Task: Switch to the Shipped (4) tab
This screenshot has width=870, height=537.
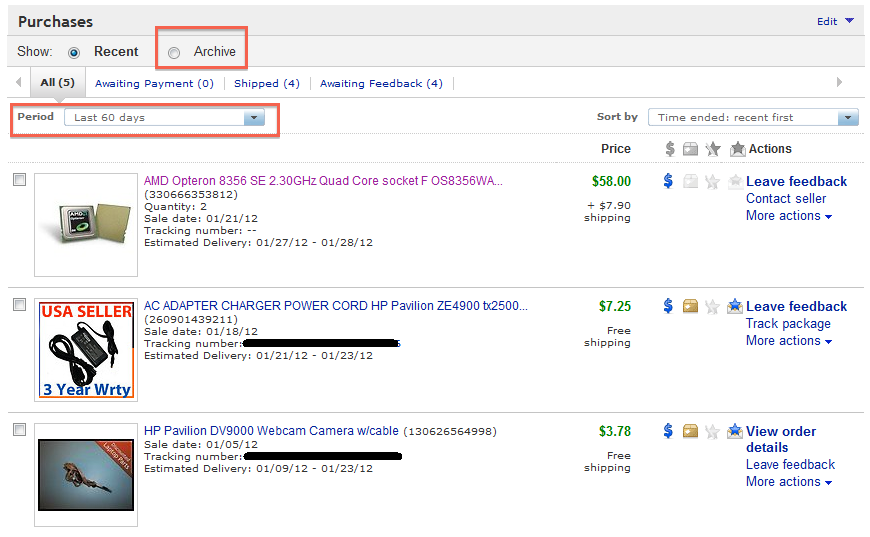Action: click(x=266, y=84)
